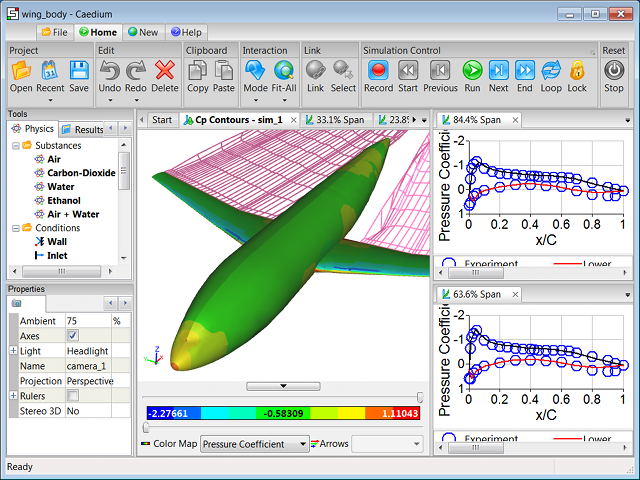Jump to simulation Start
This screenshot has width=640, height=480.
[408, 76]
